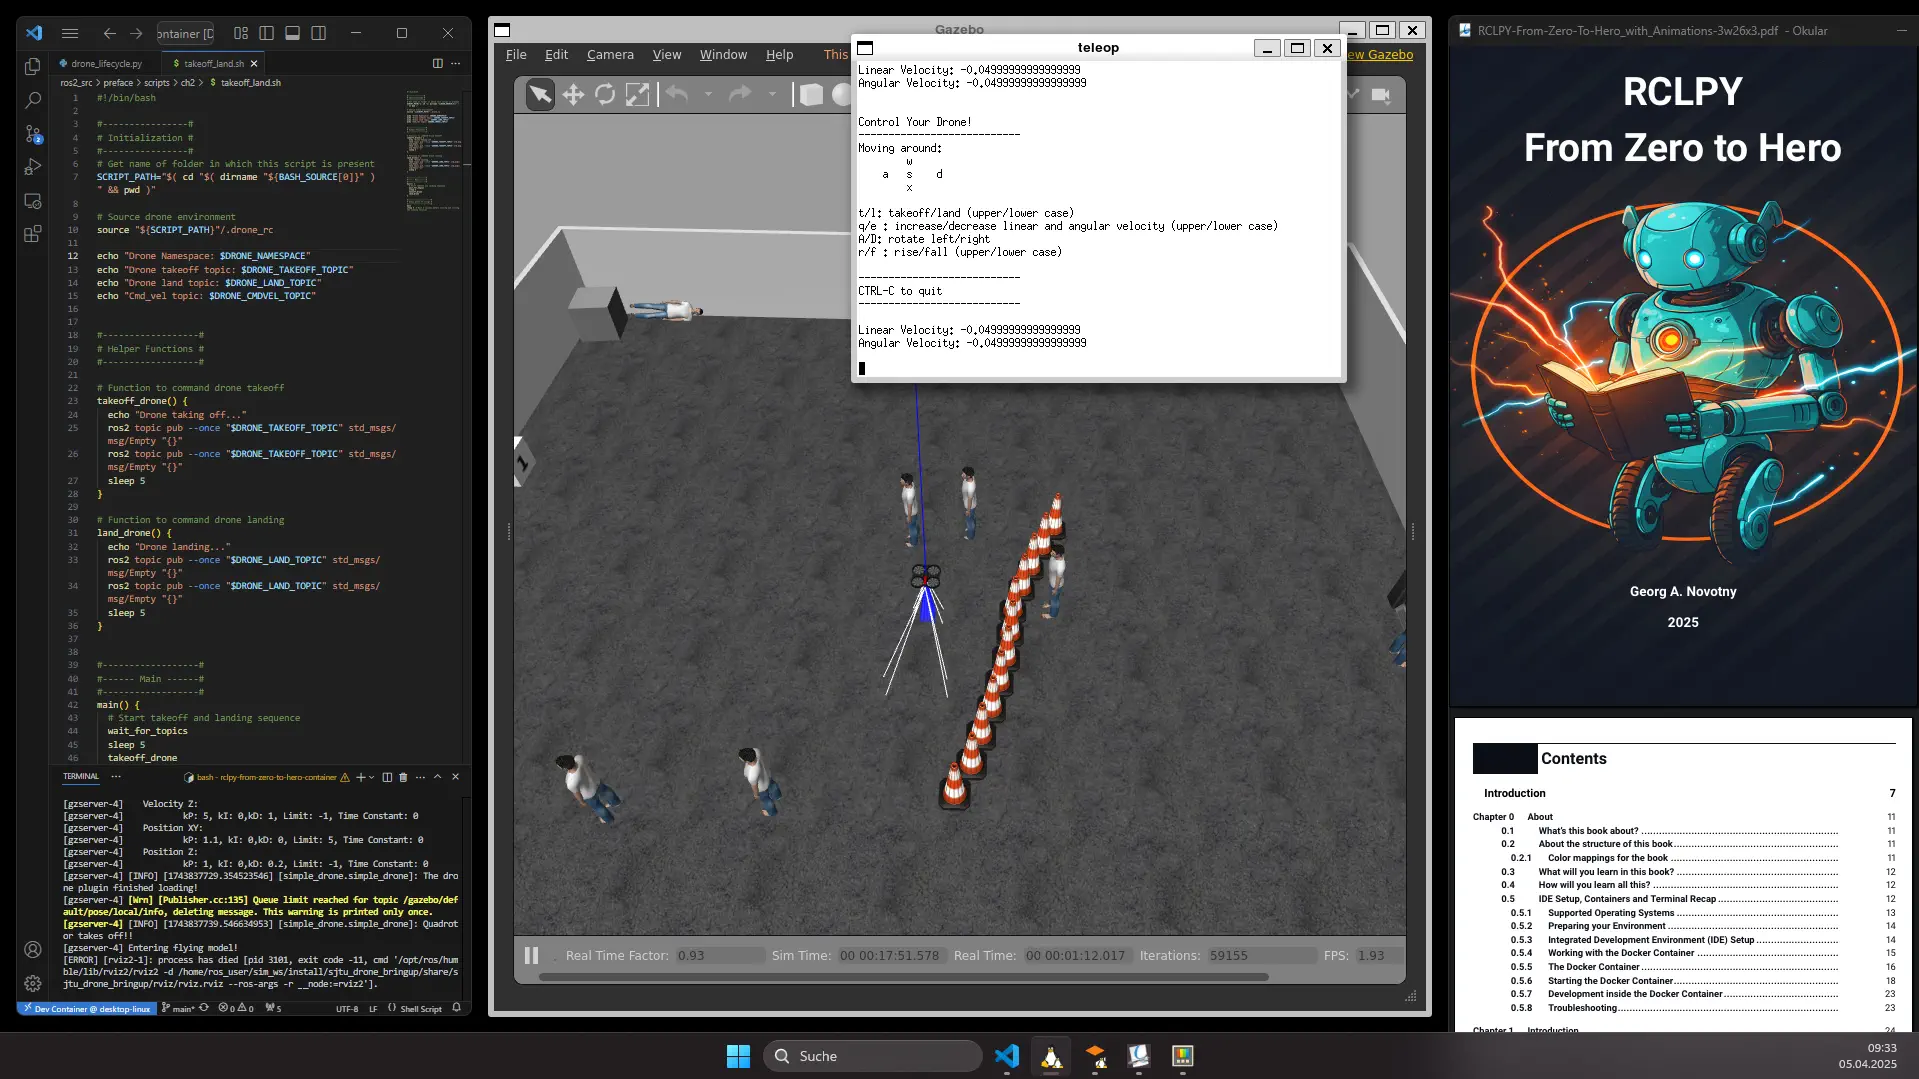The width and height of the screenshot is (1919, 1079).
Task: Open the VS Code Search view
Action: [33, 100]
